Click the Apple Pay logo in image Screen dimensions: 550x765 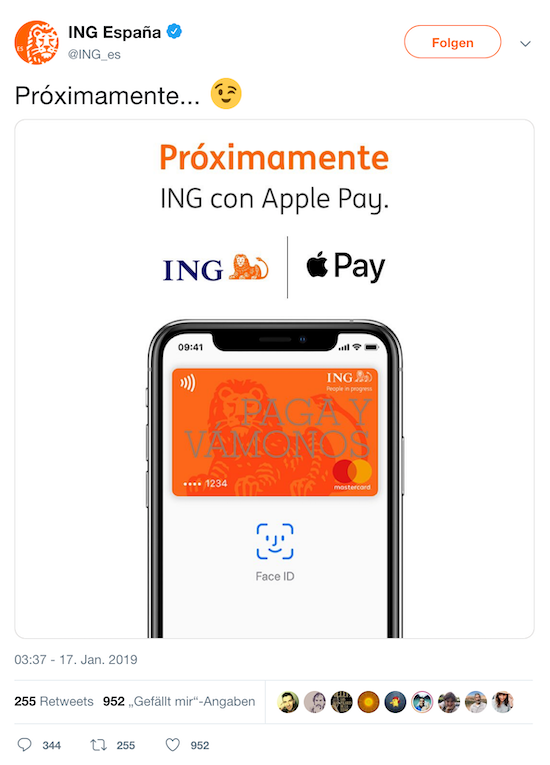(x=346, y=266)
